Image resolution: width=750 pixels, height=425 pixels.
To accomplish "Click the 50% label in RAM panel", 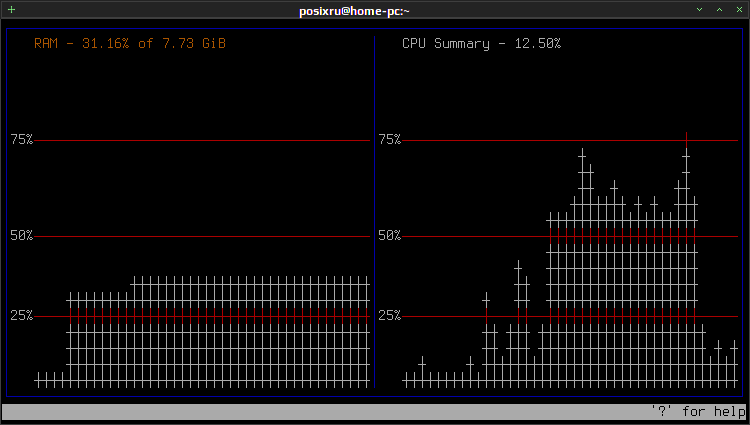I will (x=22, y=236).
